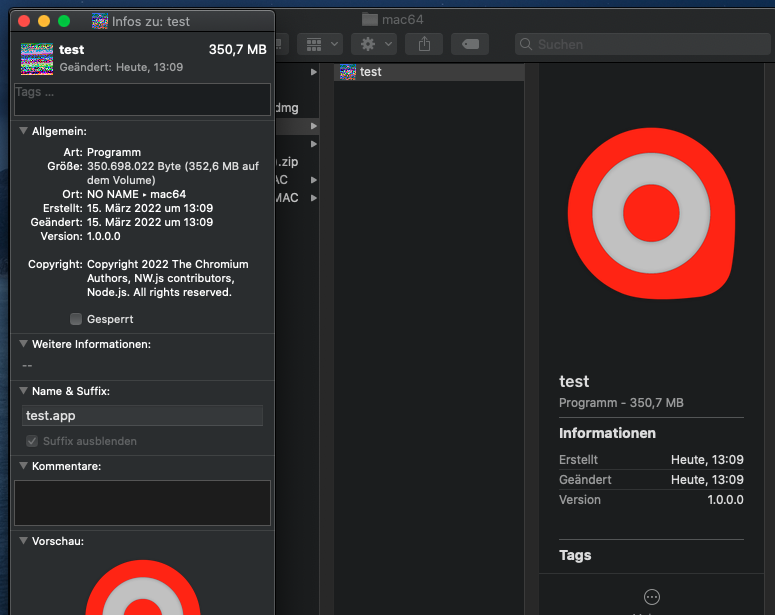The width and height of the screenshot is (775, 615).
Task: Expand the folder row arrow beside dmg column top
Action: click(313, 72)
